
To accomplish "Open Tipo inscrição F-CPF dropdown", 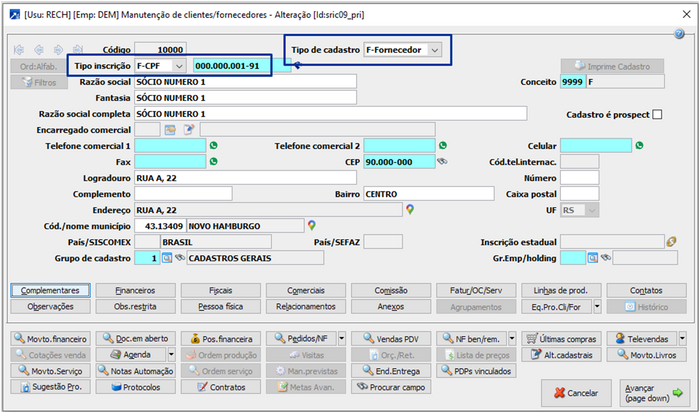I will pyautogui.click(x=179, y=66).
